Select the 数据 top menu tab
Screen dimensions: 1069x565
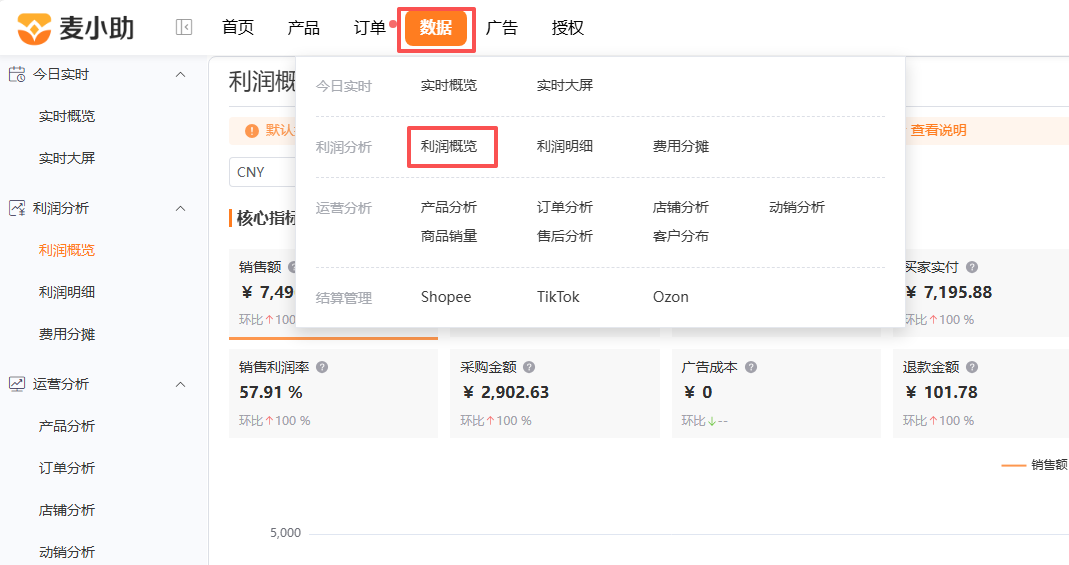(x=436, y=28)
